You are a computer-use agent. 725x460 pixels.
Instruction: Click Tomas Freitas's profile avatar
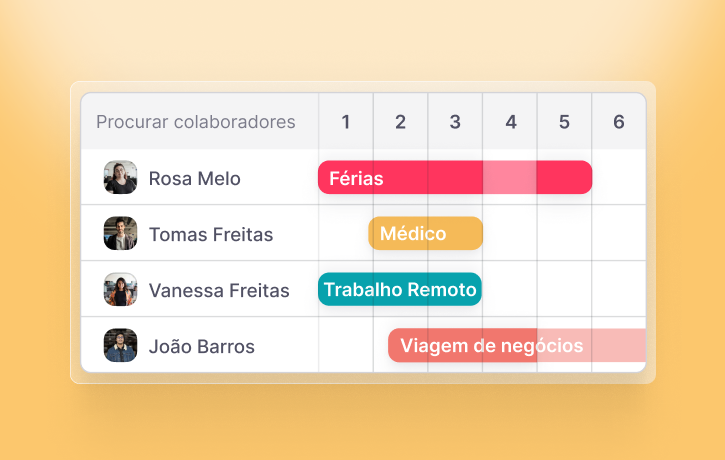coord(120,234)
